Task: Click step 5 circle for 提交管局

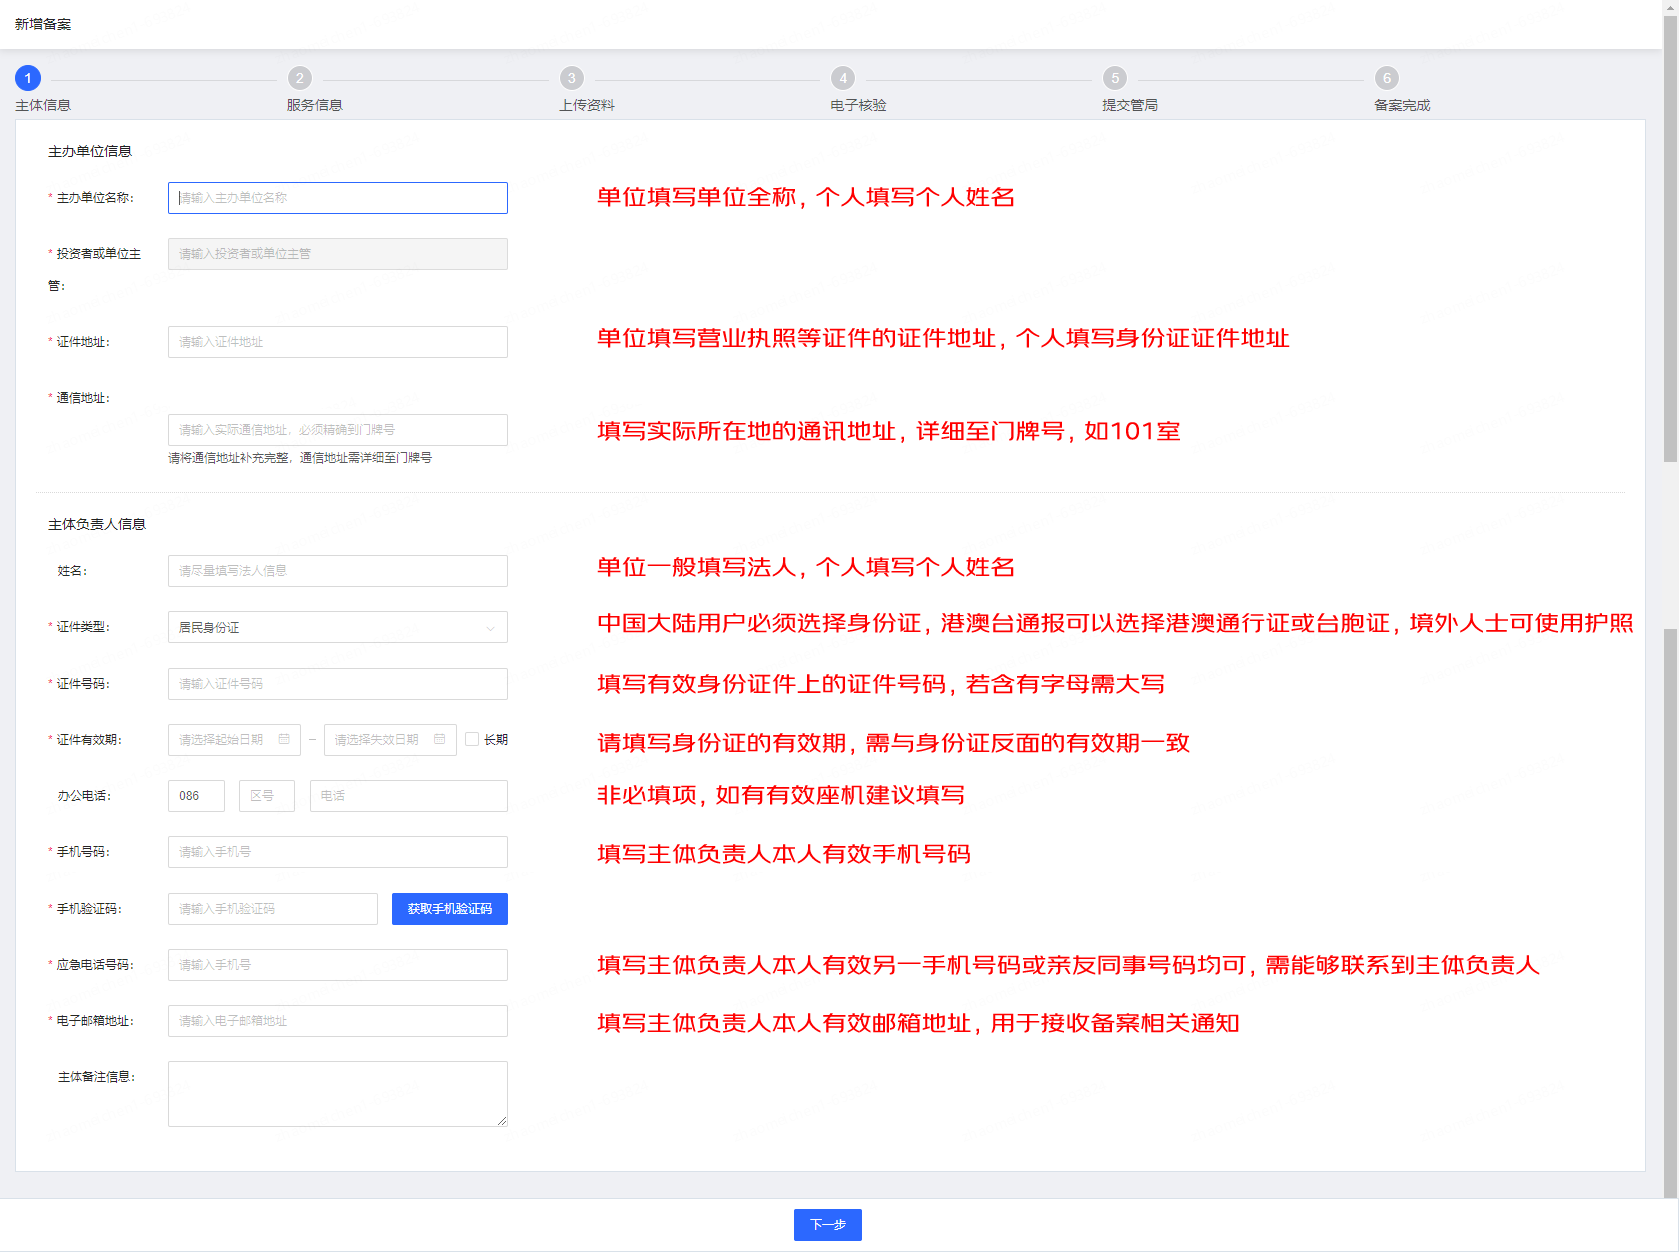Action: [x=1115, y=78]
